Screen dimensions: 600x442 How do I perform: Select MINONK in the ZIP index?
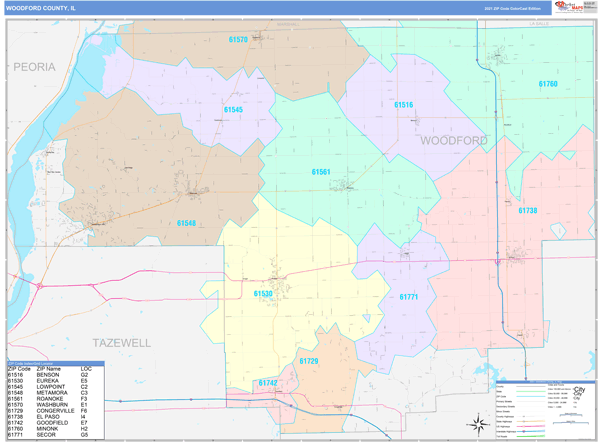coord(47,429)
